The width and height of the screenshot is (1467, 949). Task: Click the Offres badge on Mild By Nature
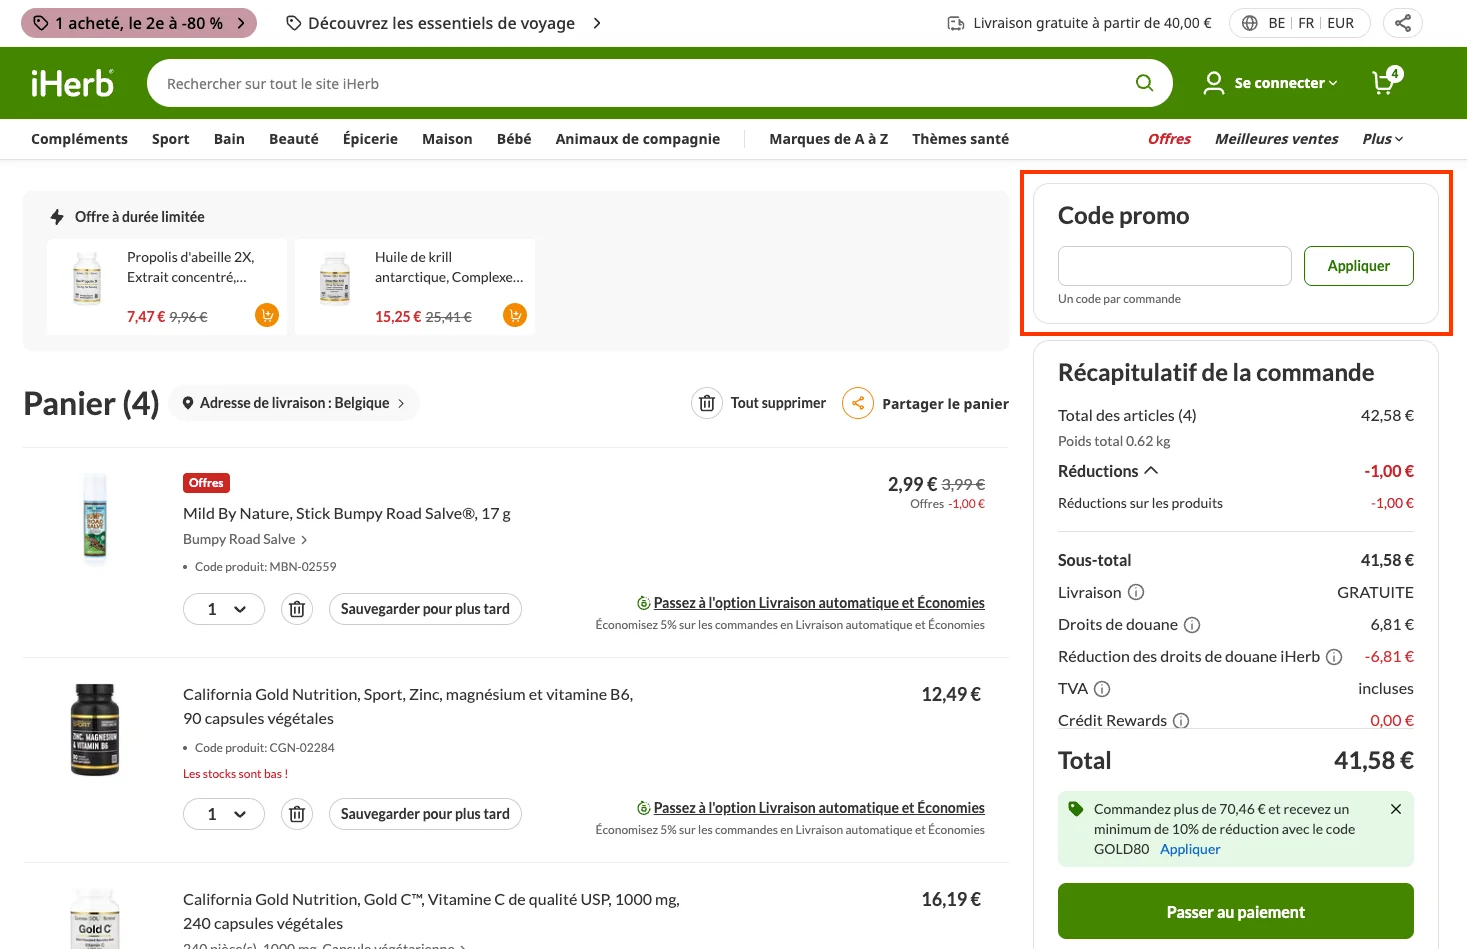(x=206, y=483)
